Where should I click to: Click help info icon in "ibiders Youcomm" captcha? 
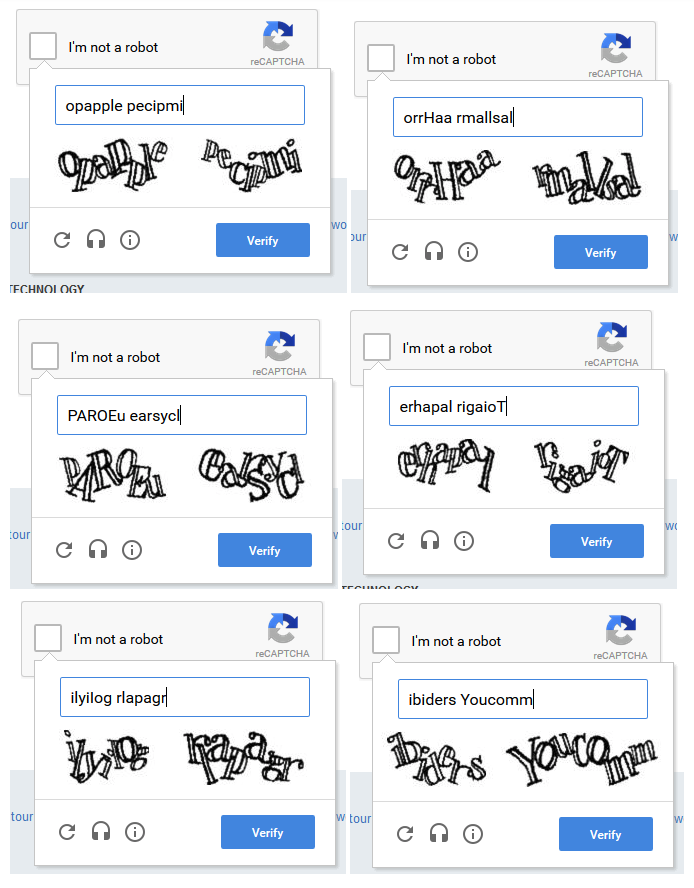click(473, 834)
